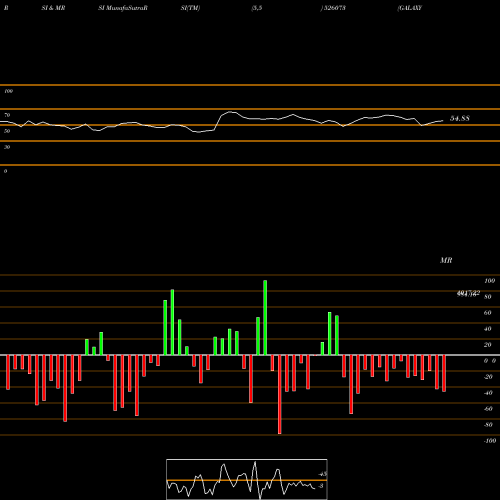Click the '-45' value in mini chart

point(322,474)
